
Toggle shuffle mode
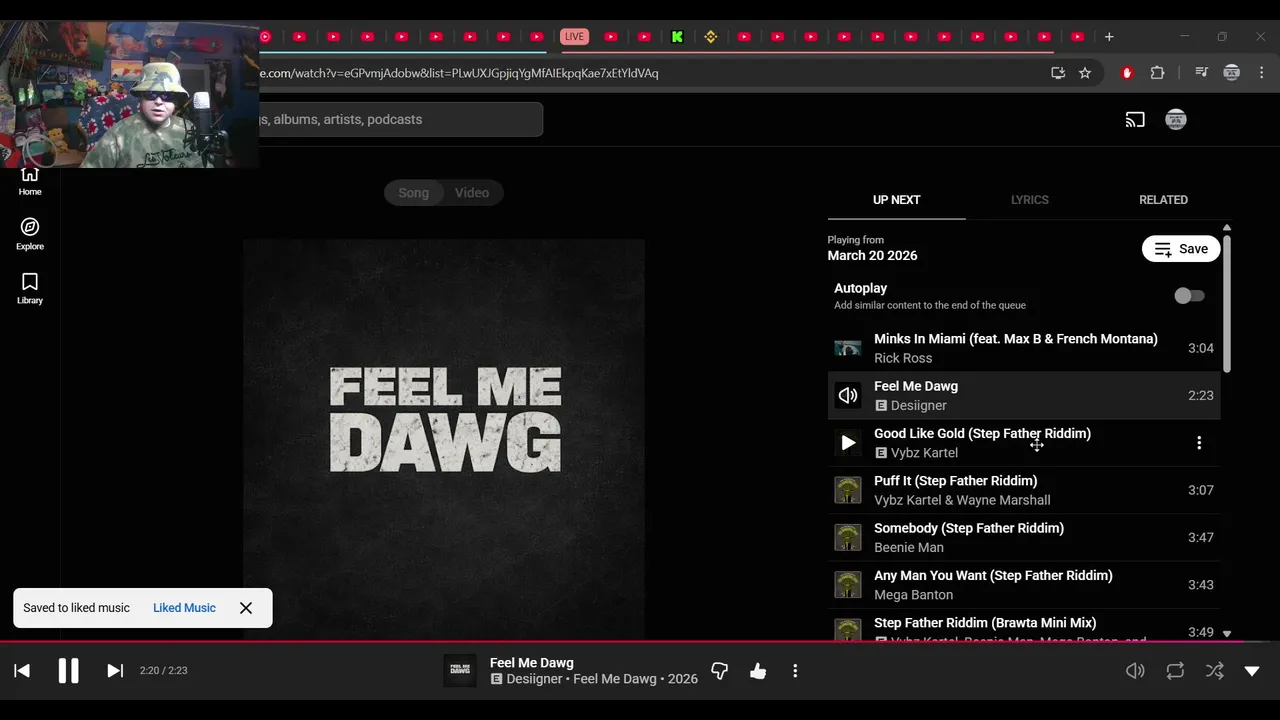coord(1214,671)
